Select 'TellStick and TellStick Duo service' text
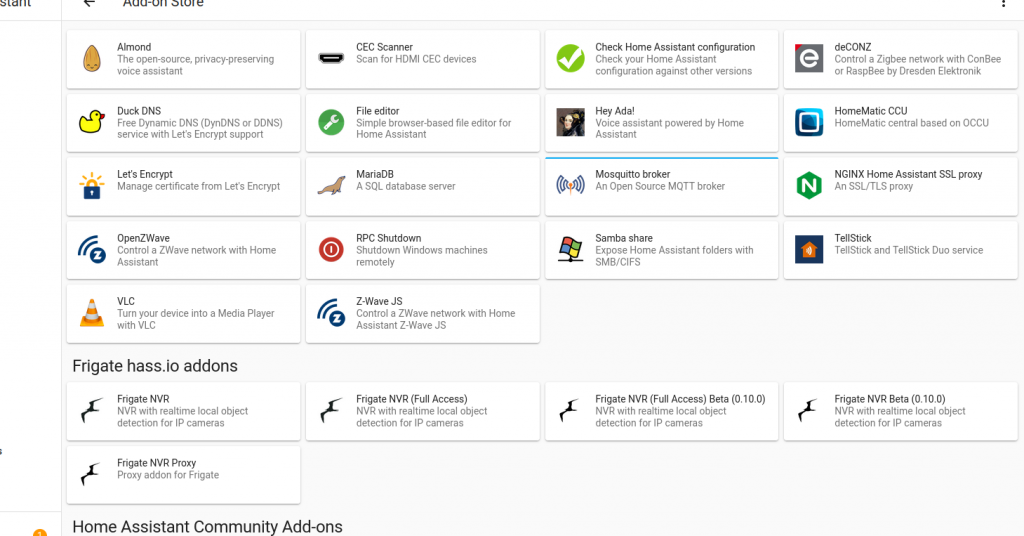The height and width of the screenshot is (536, 1024). click(x=908, y=250)
